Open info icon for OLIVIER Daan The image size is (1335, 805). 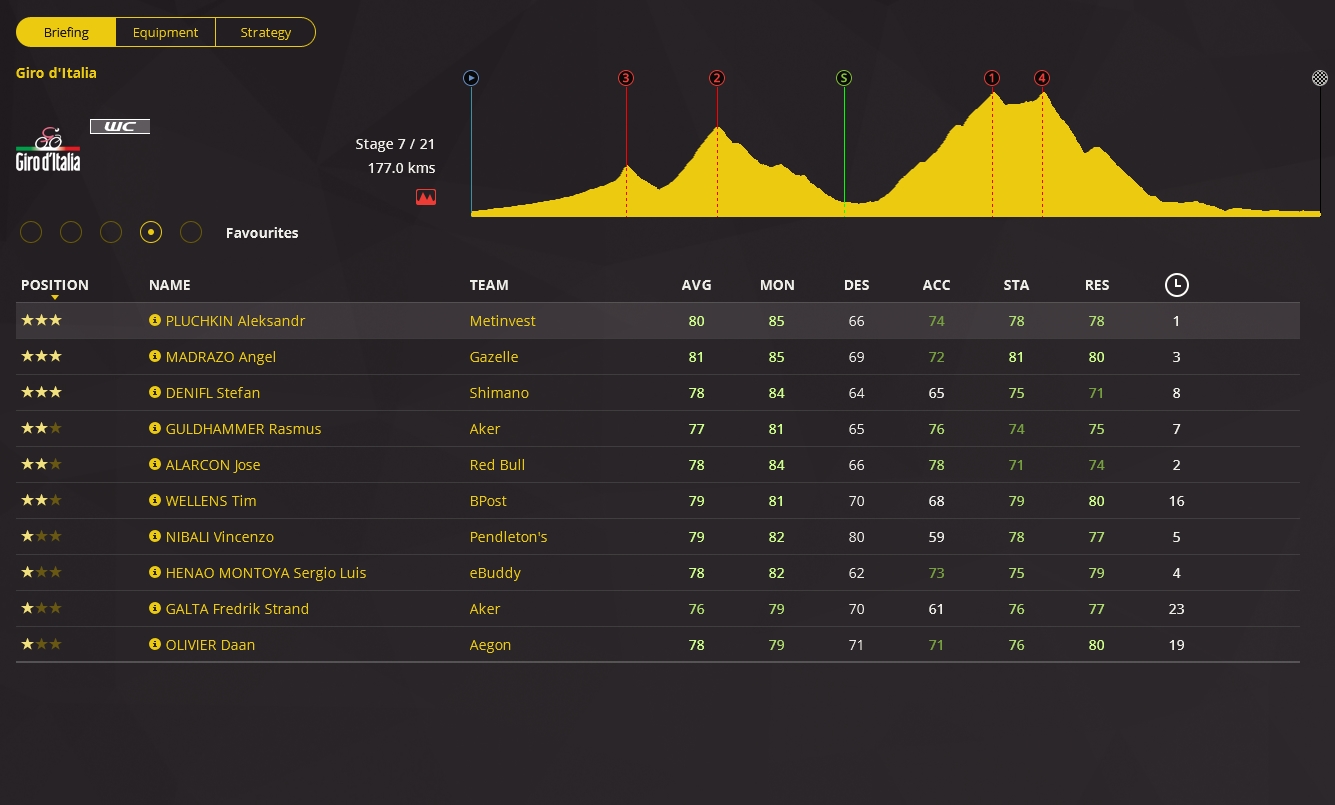[155, 645]
